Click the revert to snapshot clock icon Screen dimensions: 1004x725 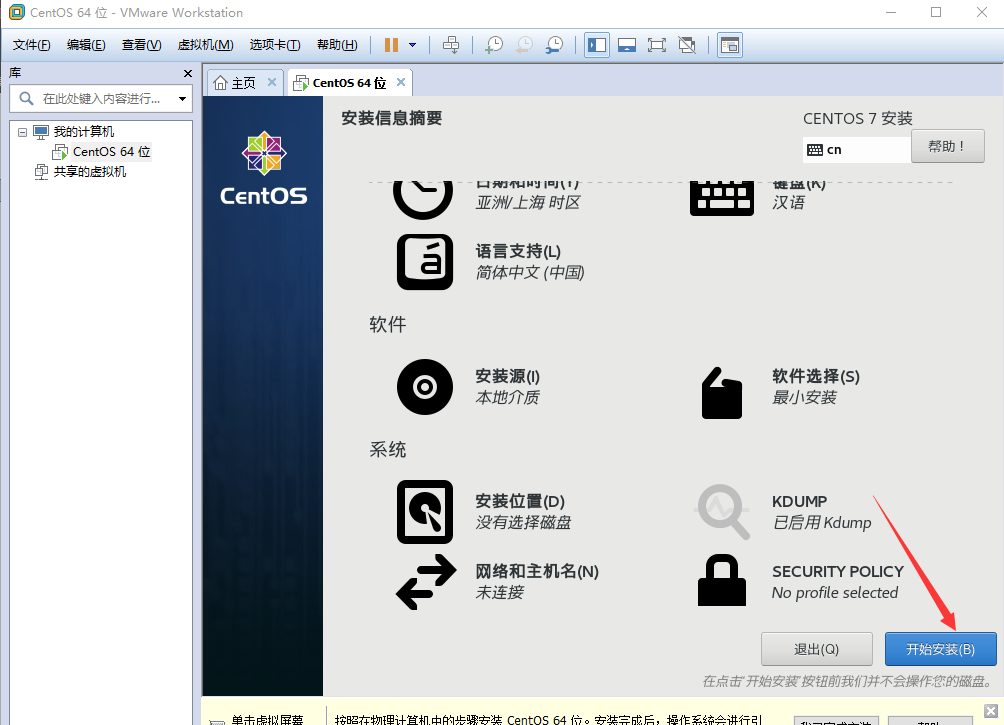pos(524,45)
